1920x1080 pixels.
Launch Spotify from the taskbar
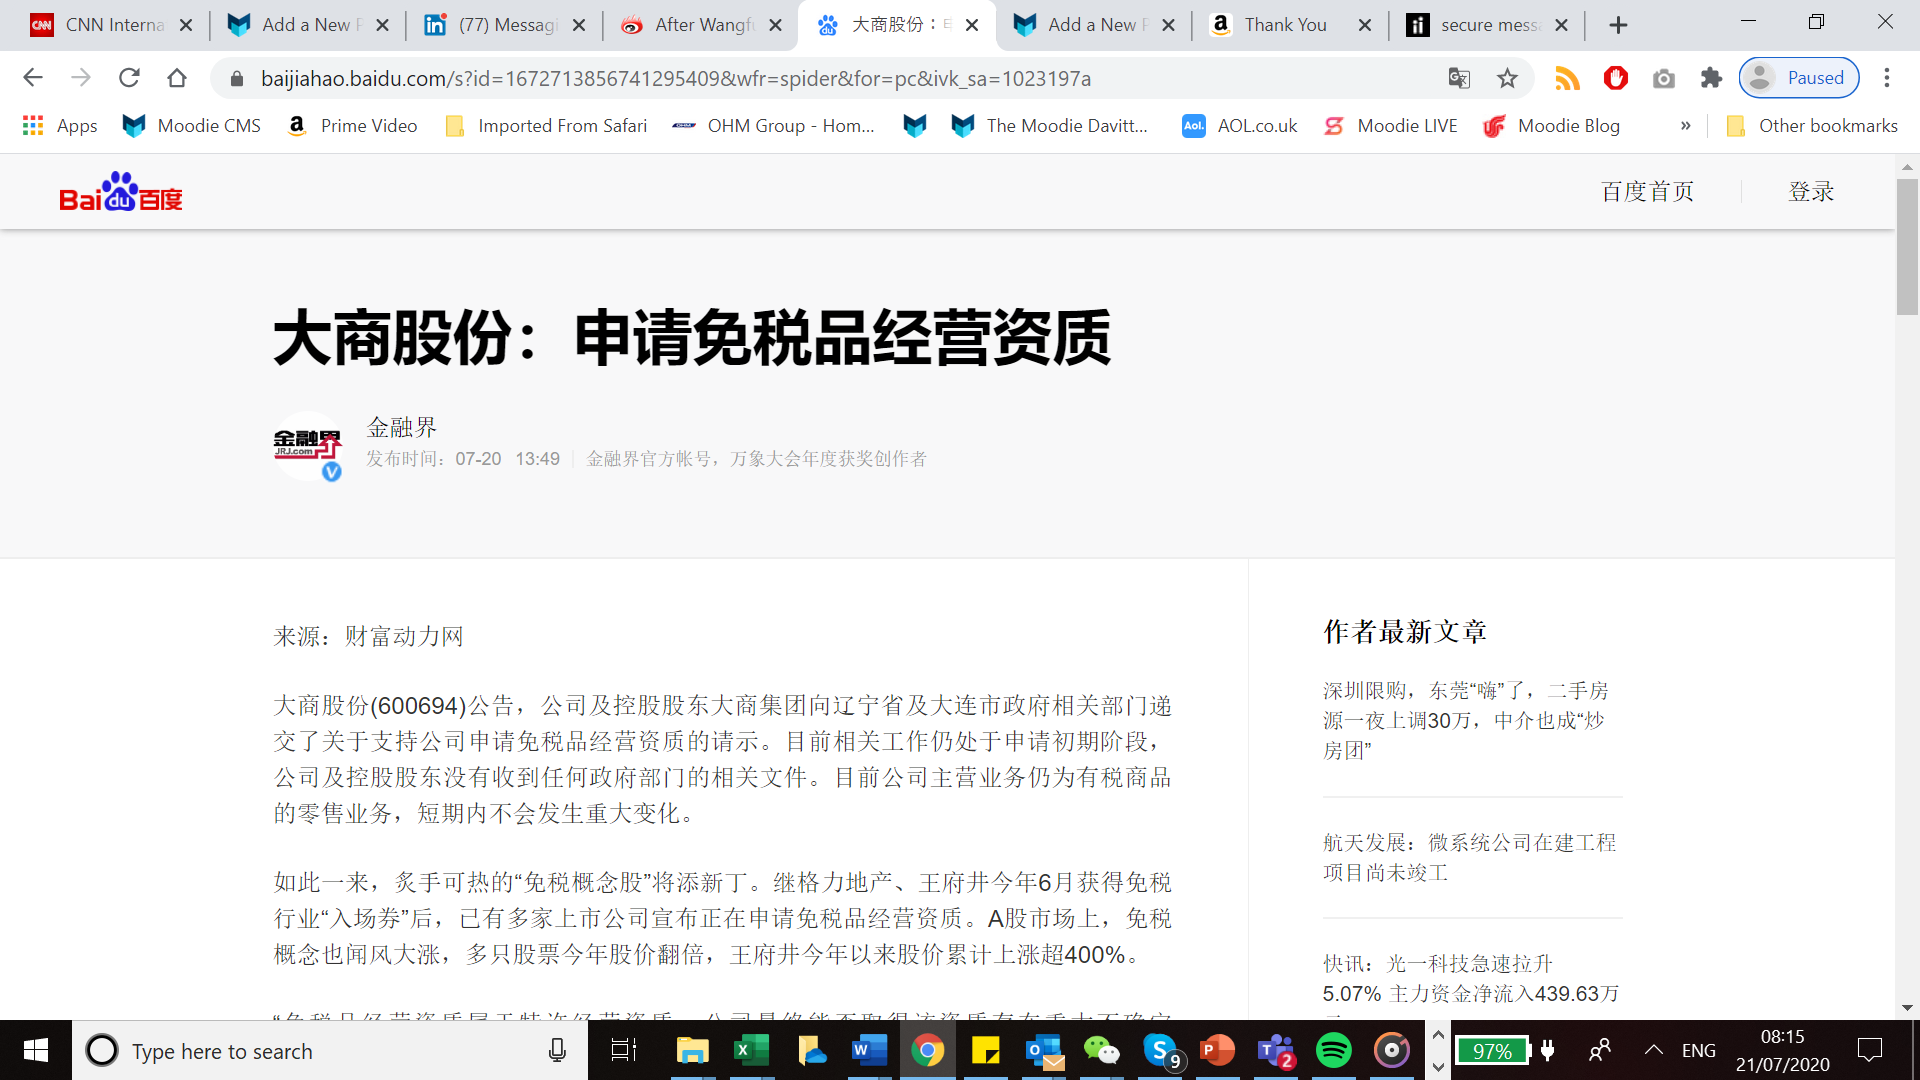point(1334,1050)
